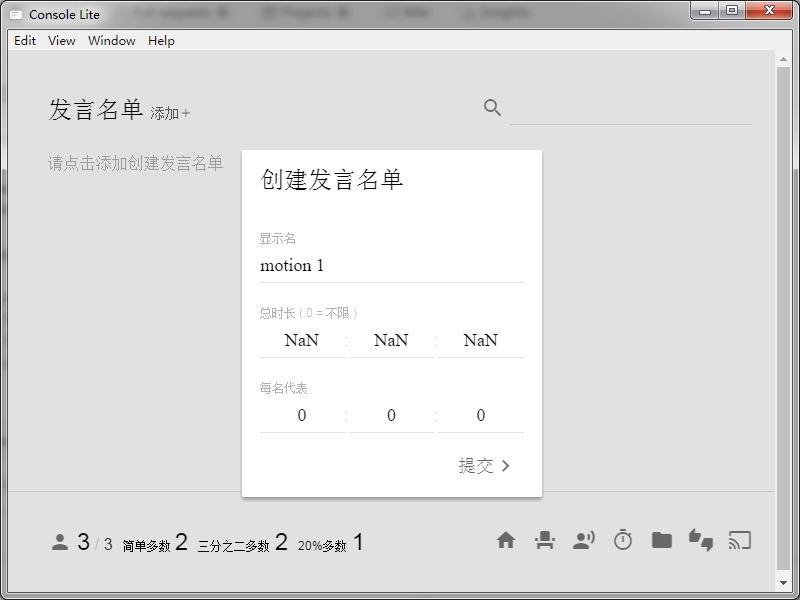Image resolution: width=800 pixels, height=600 pixels.
Task: Open the folder/files icon
Action: pos(662,540)
